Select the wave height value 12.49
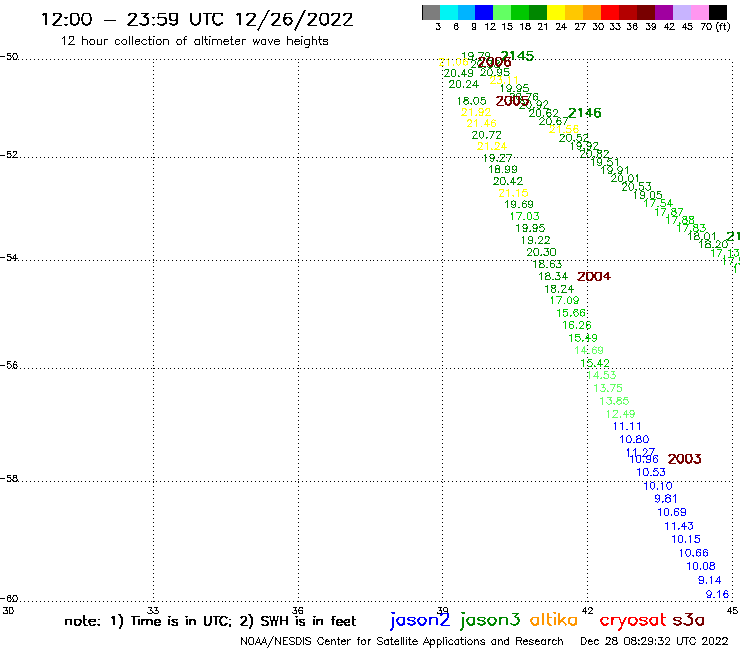740x650 pixels. pyautogui.click(x=621, y=414)
